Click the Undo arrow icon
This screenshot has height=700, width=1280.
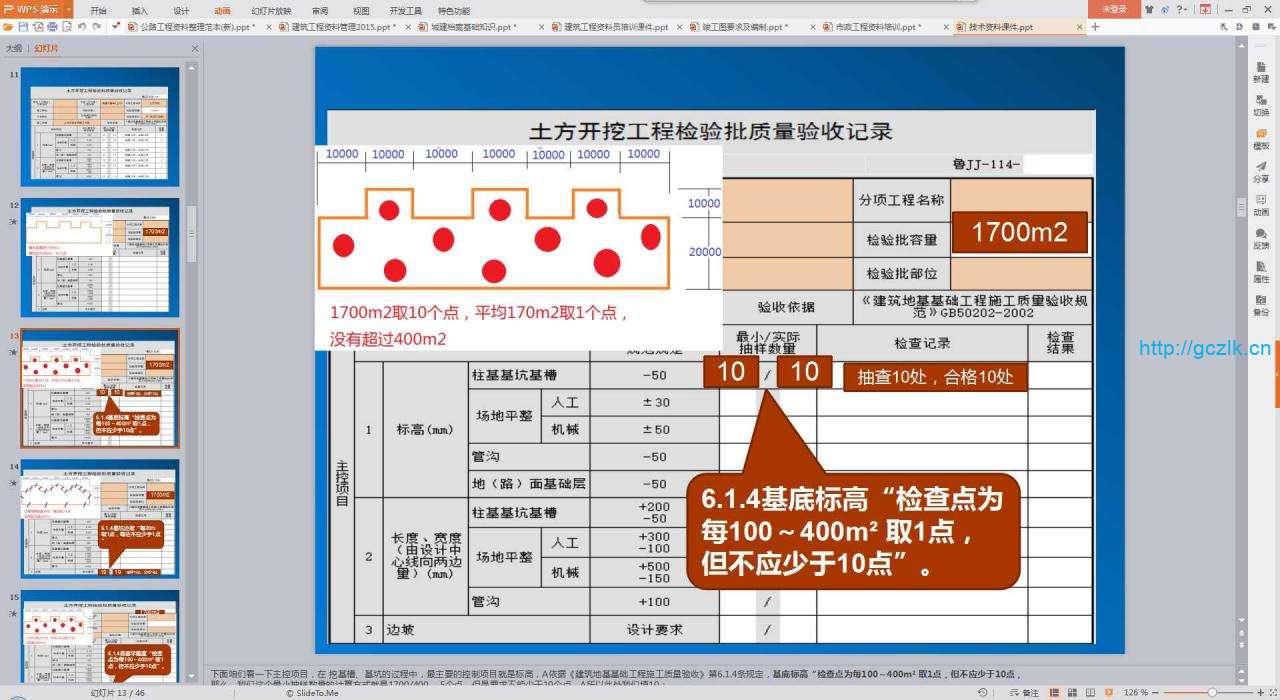pyautogui.click(x=81, y=27)
